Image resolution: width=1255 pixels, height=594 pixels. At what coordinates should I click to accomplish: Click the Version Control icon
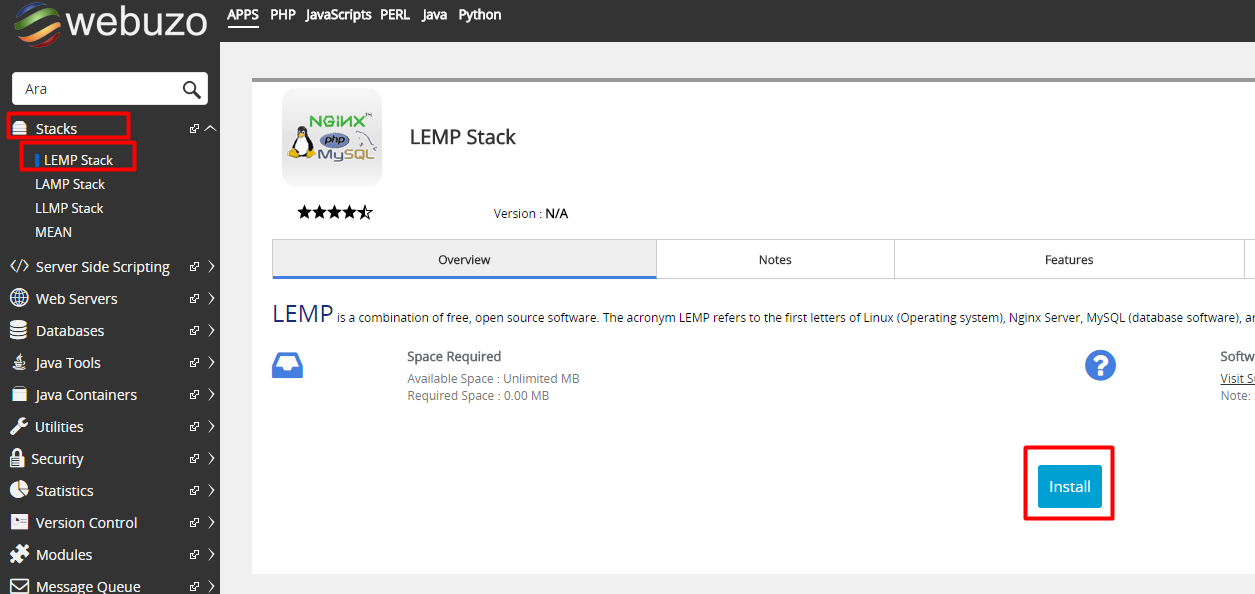pos(19,522)
